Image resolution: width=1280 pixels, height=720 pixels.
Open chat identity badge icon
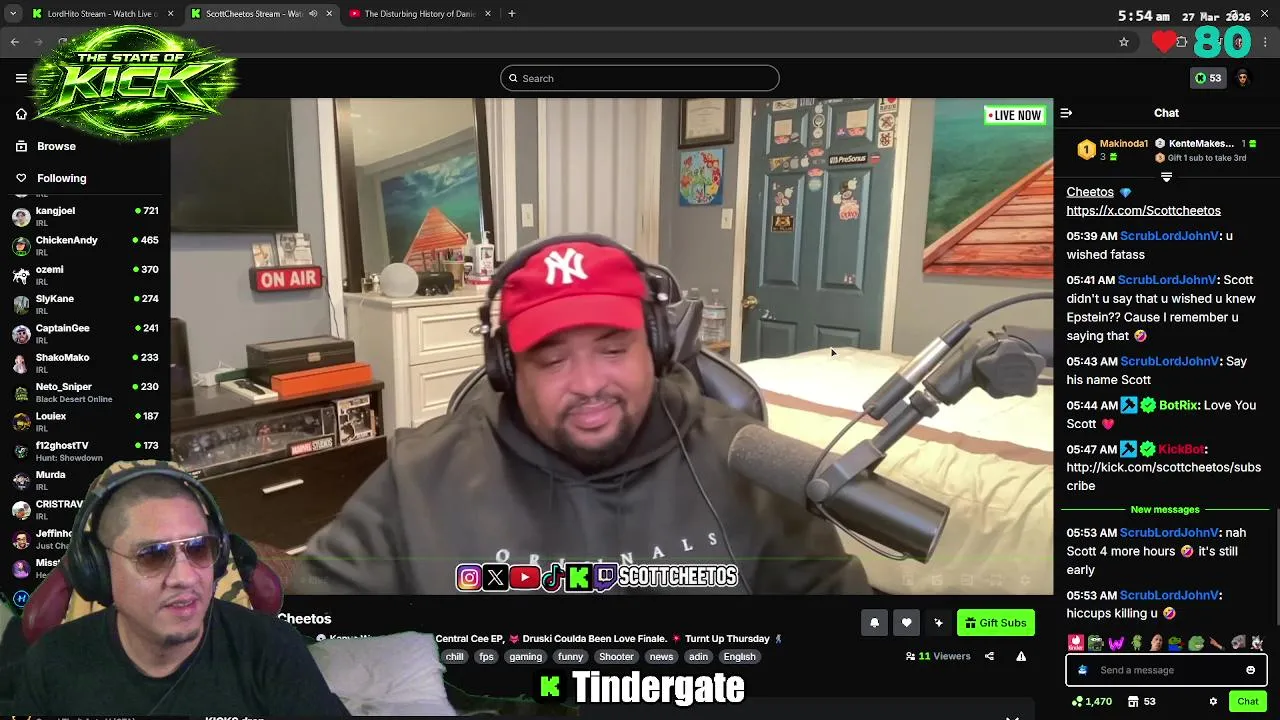(1082, 670)
